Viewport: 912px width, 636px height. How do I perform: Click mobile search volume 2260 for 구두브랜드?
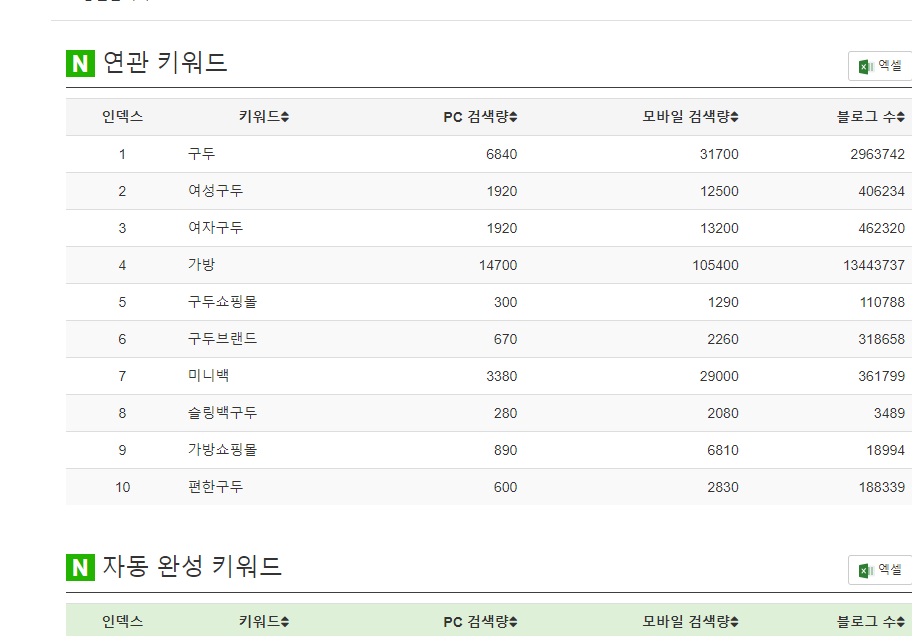723,339
